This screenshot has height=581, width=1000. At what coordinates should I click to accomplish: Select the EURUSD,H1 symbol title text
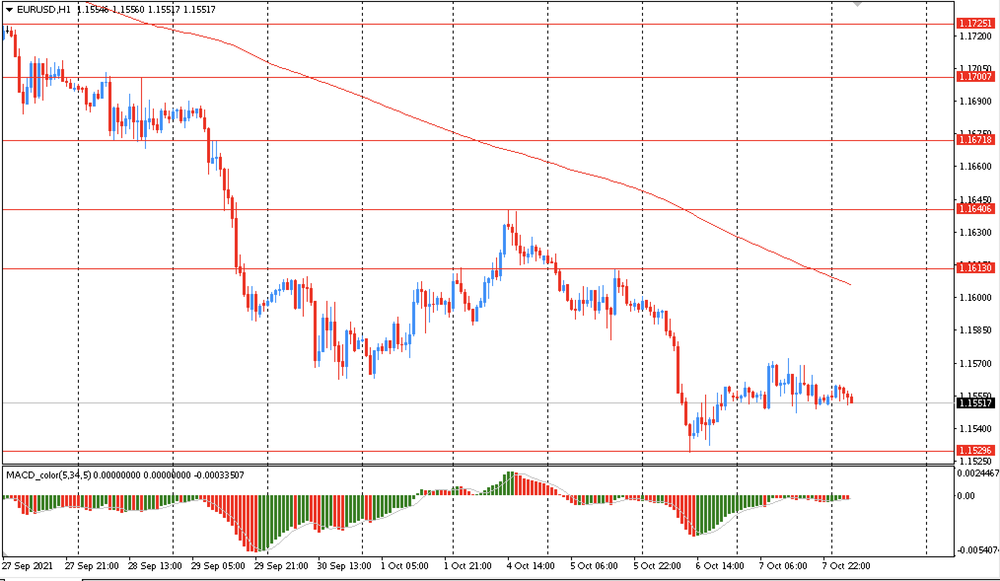43,10
